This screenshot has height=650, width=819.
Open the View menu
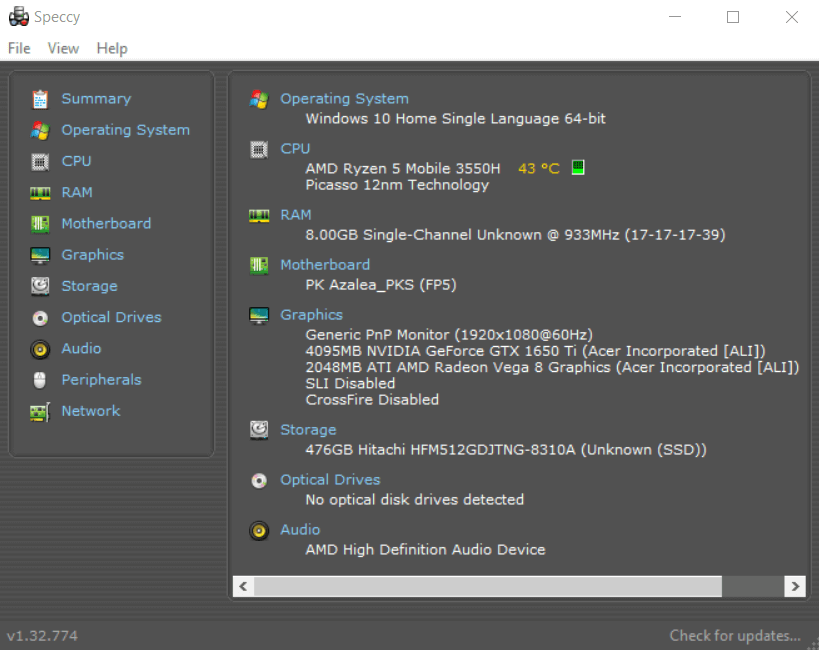63,49
